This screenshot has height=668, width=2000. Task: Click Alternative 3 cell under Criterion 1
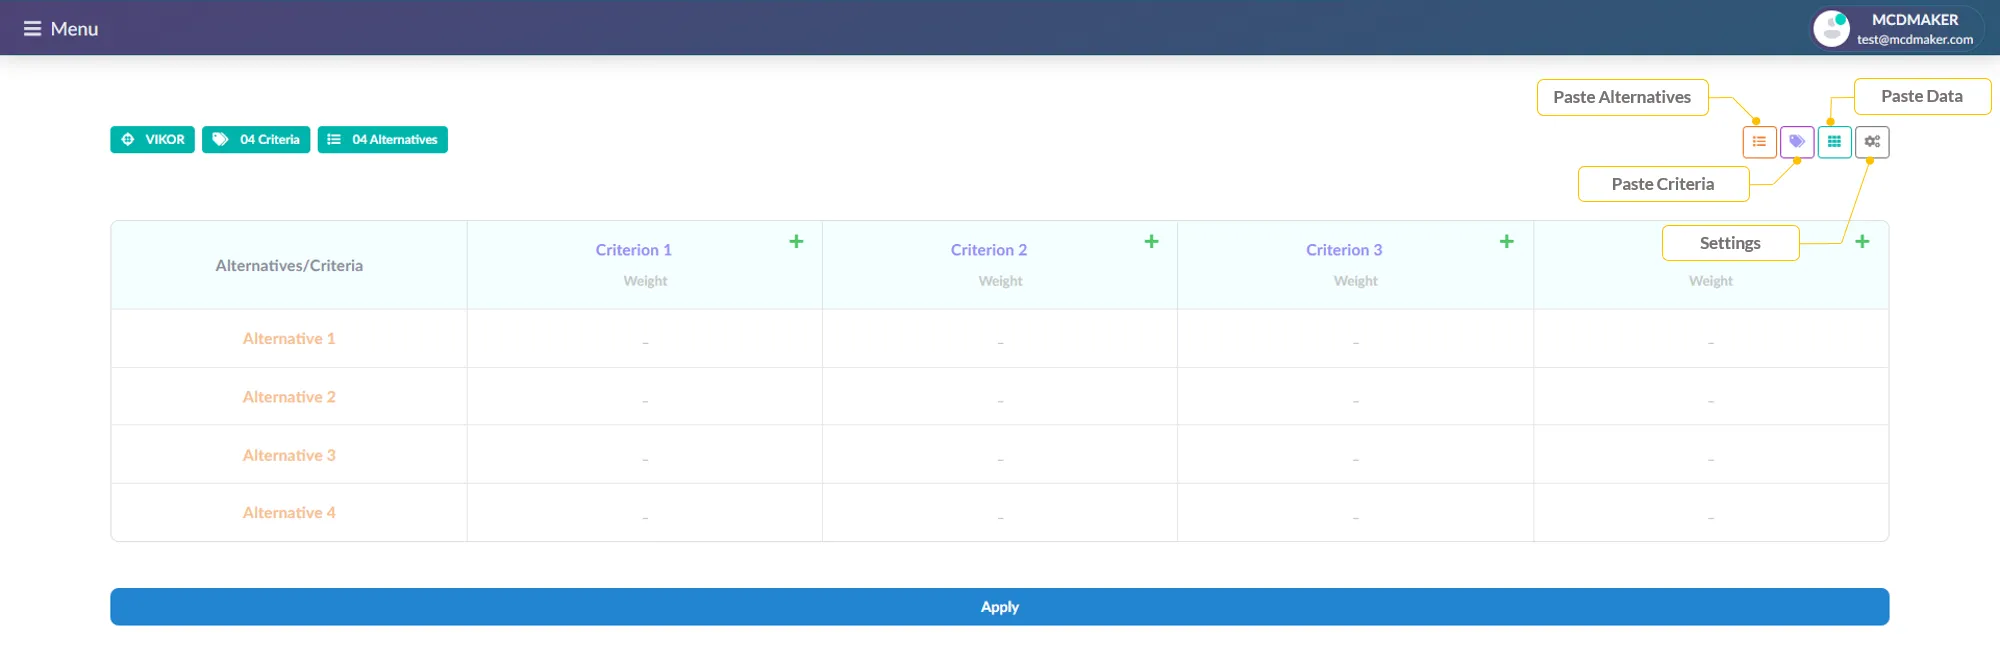coord(645,455)
